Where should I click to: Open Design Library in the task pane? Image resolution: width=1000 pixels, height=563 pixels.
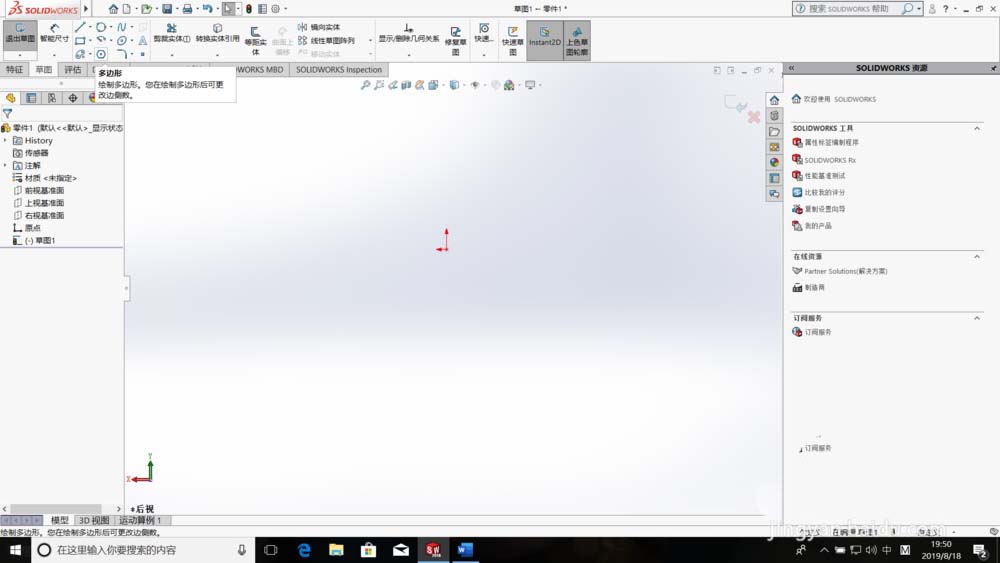point(774,115)
